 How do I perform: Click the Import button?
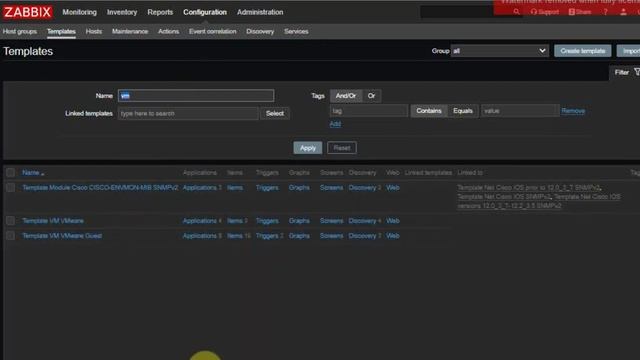pyautogui.click(x=629, y=51)
